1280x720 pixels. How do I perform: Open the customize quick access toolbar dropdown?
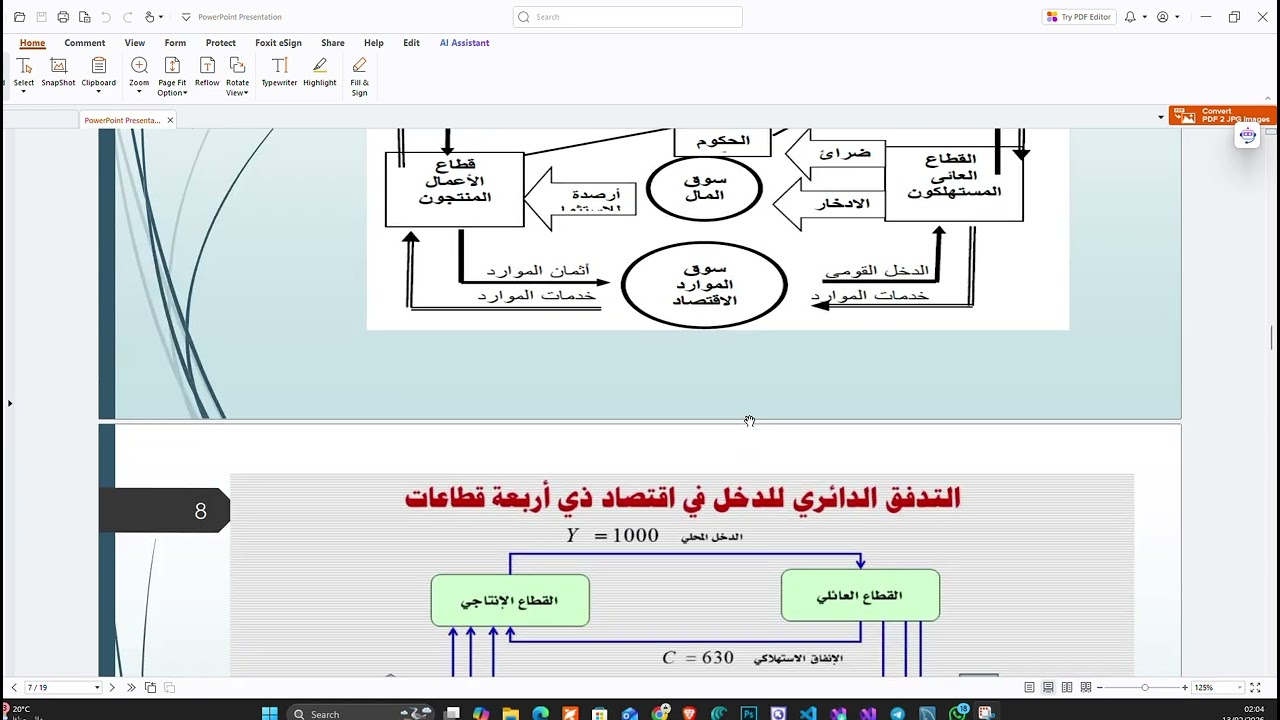pos(185,17)
